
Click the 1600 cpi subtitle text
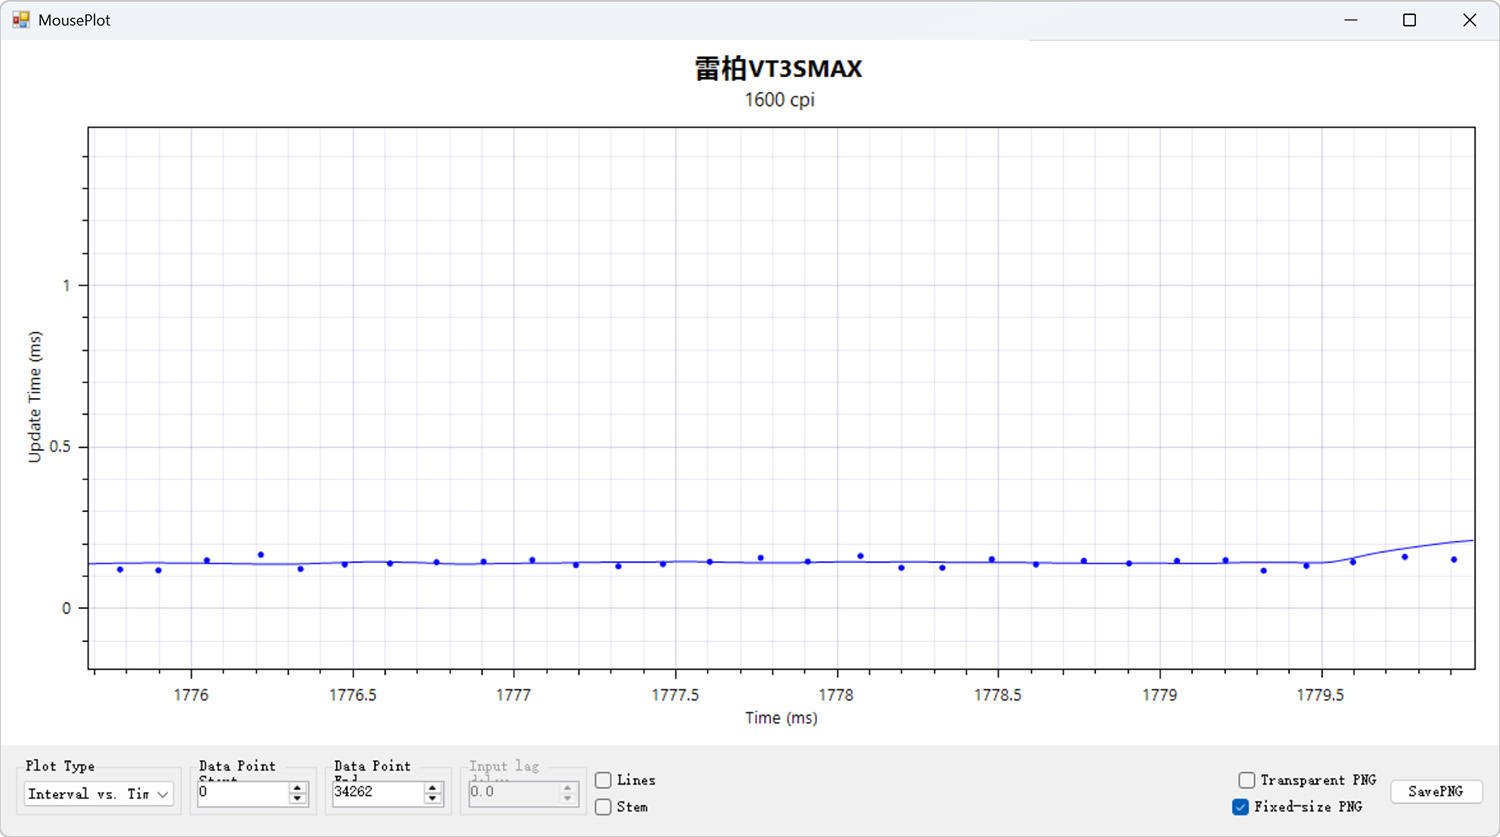click(779, 100)
